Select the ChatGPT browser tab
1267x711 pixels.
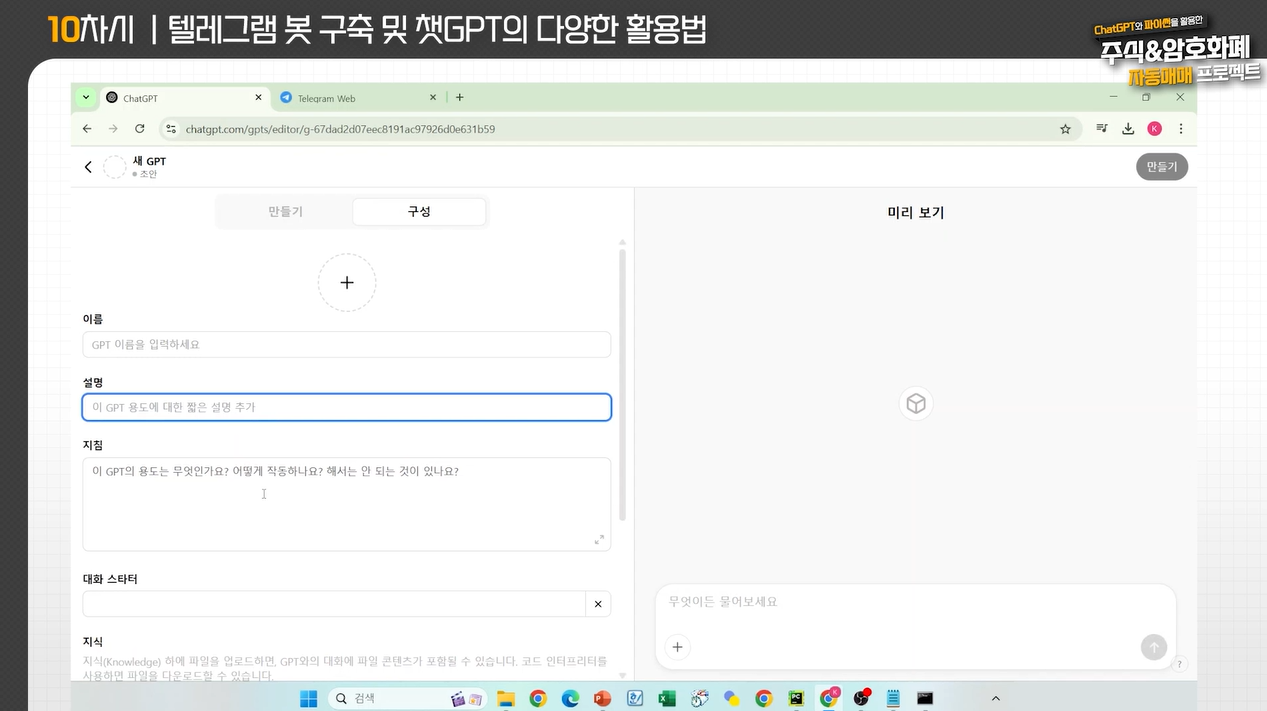(186, 98)
